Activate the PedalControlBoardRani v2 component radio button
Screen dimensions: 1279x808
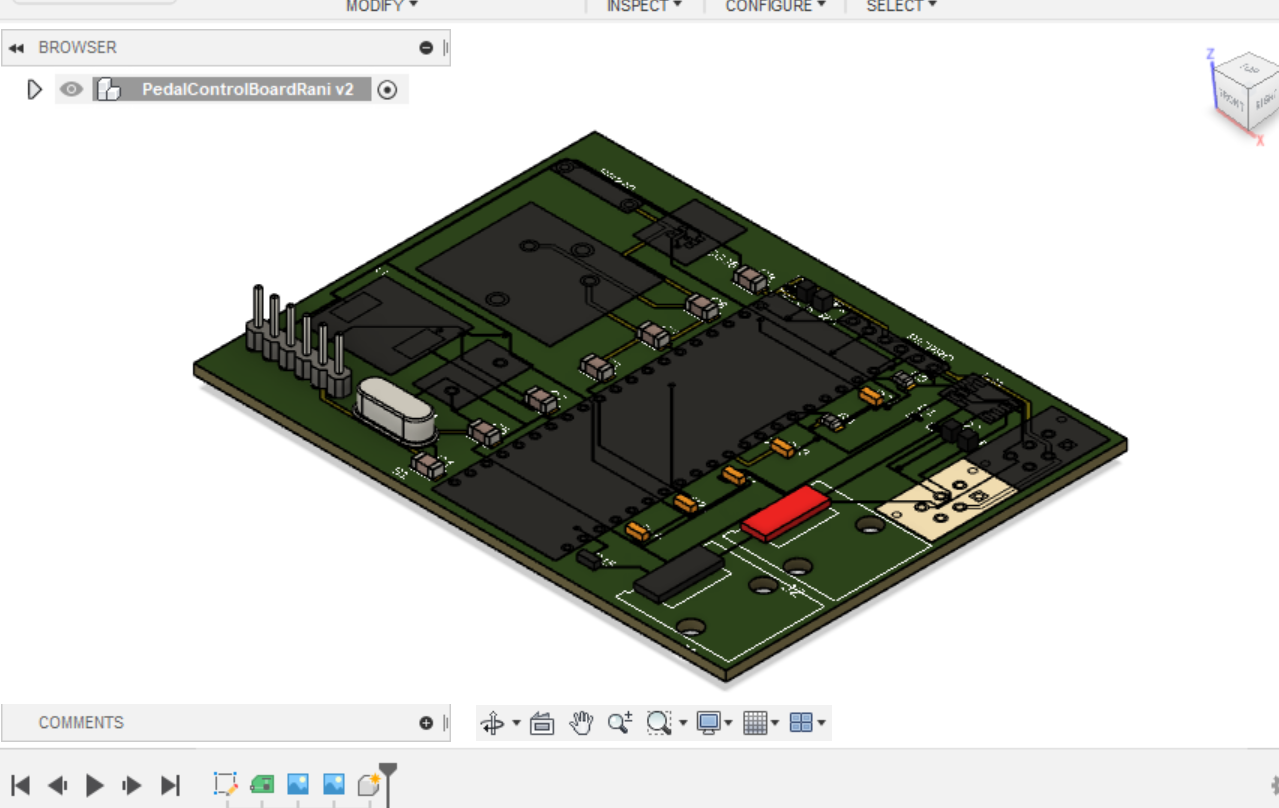[388, 90]
